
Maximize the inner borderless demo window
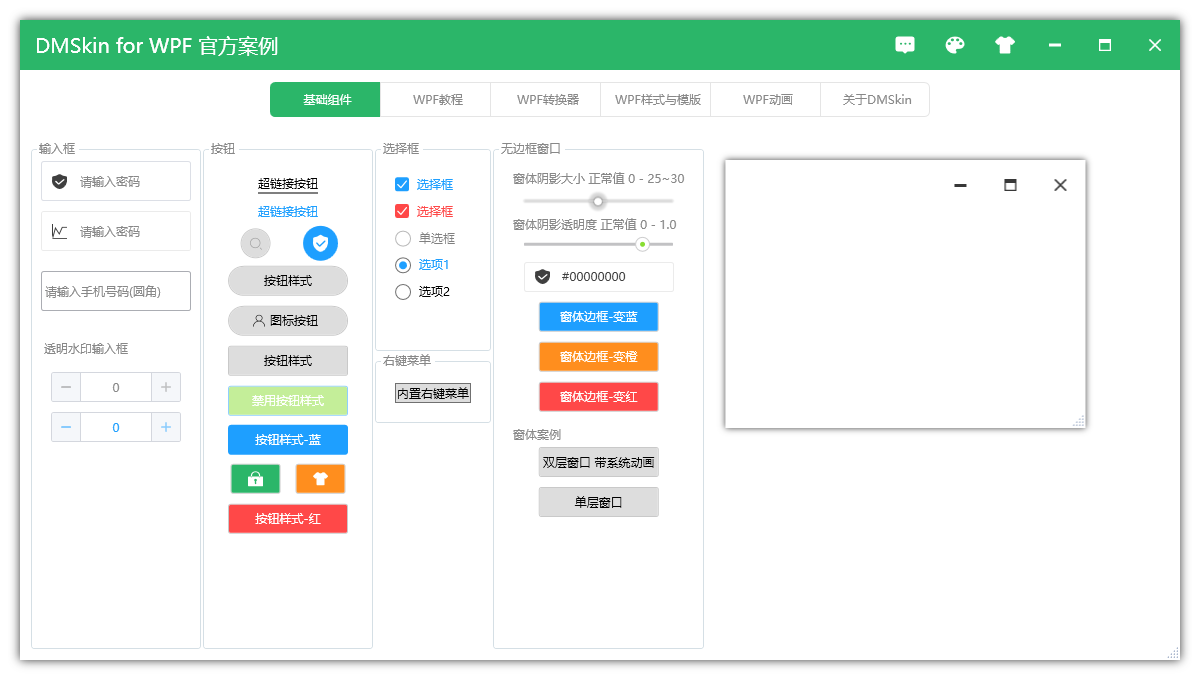pos(1010,185)
